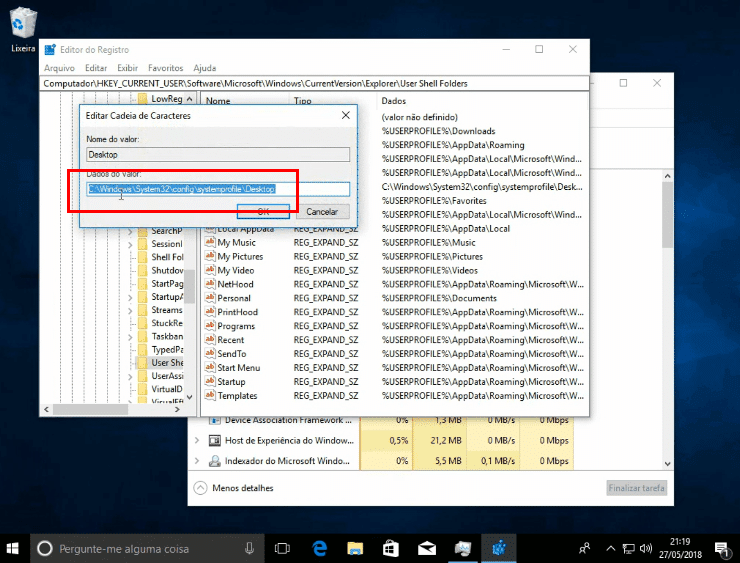740x563 pixels.
Task: Click the Indexador do Microsoft process icon
Action: tap(215, 461)
